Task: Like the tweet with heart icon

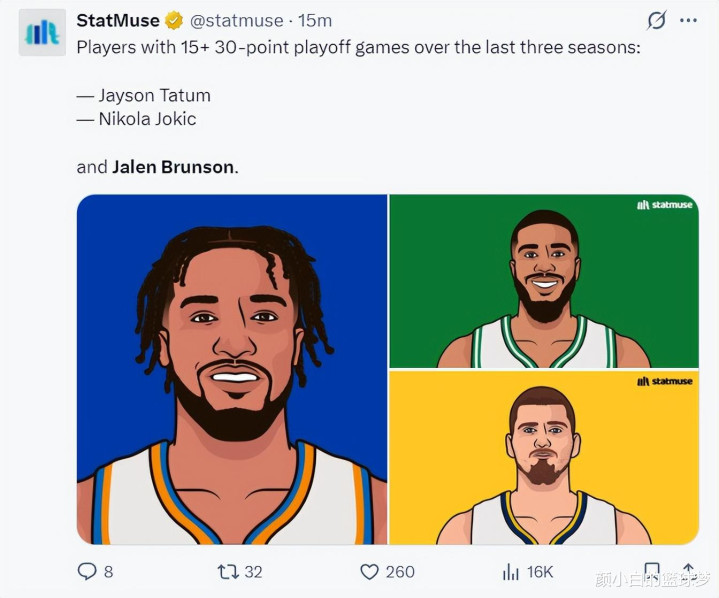Action: pos(370,571)
